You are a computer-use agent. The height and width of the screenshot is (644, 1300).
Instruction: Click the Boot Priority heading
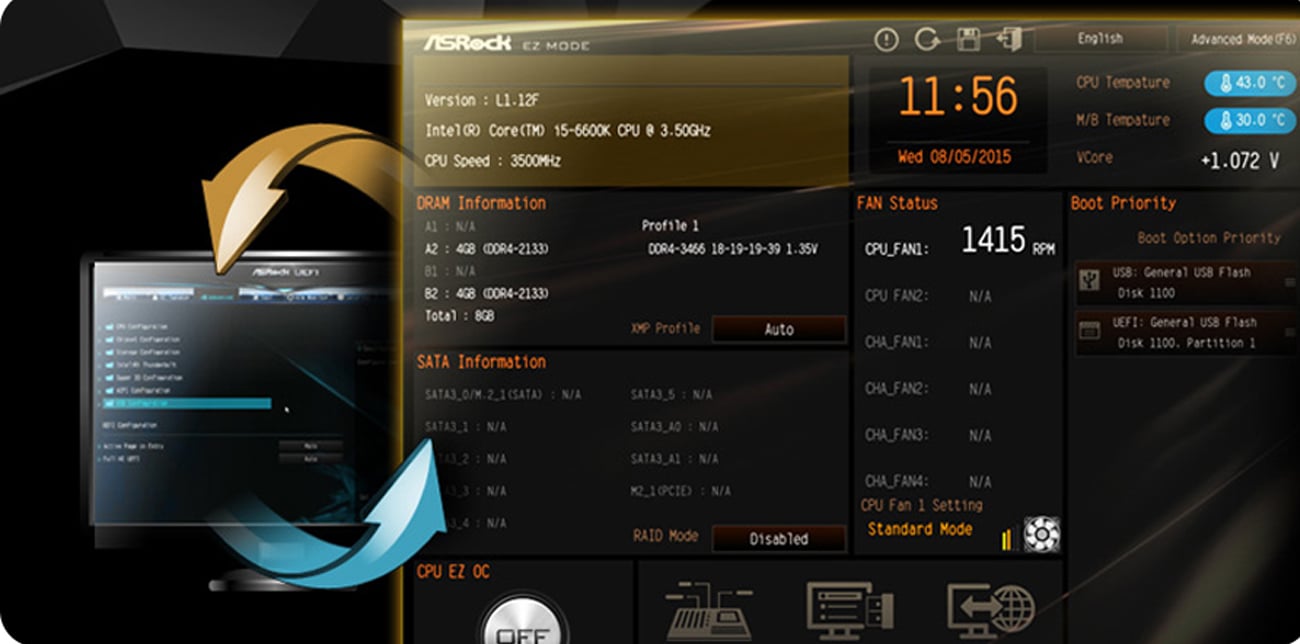tap(1123, 203)
